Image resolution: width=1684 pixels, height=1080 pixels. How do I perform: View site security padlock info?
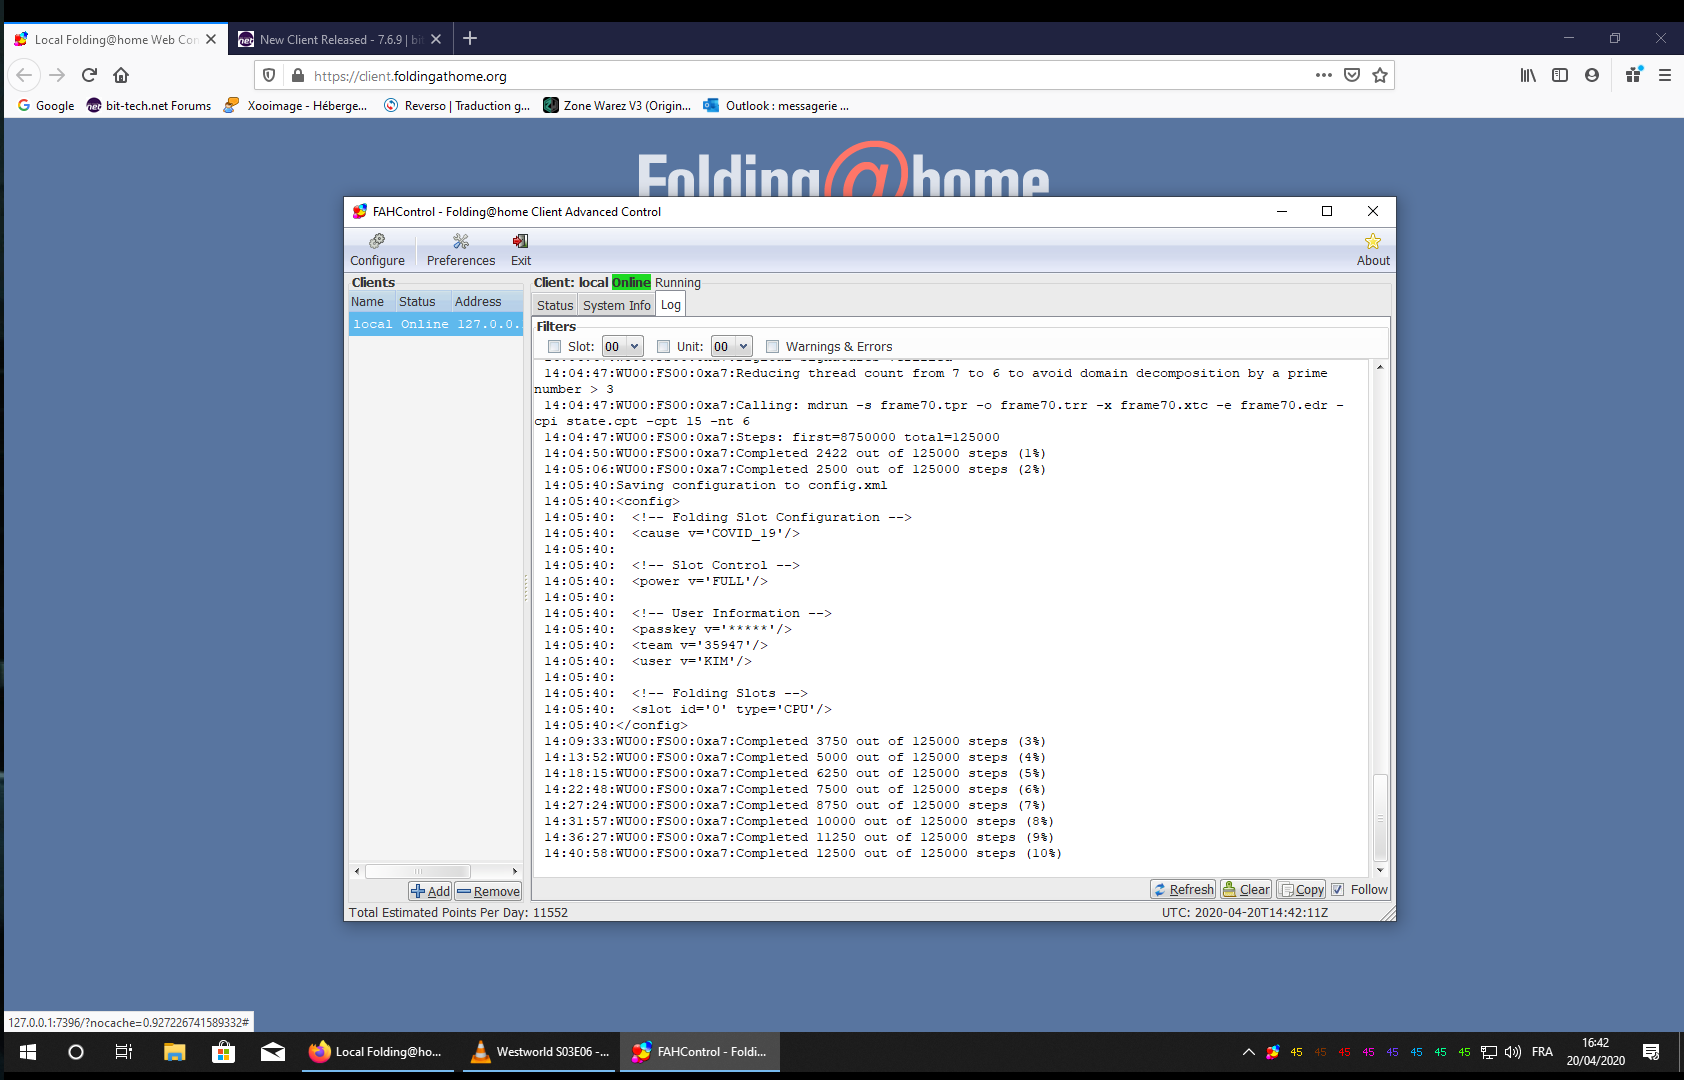click(297, 75)
